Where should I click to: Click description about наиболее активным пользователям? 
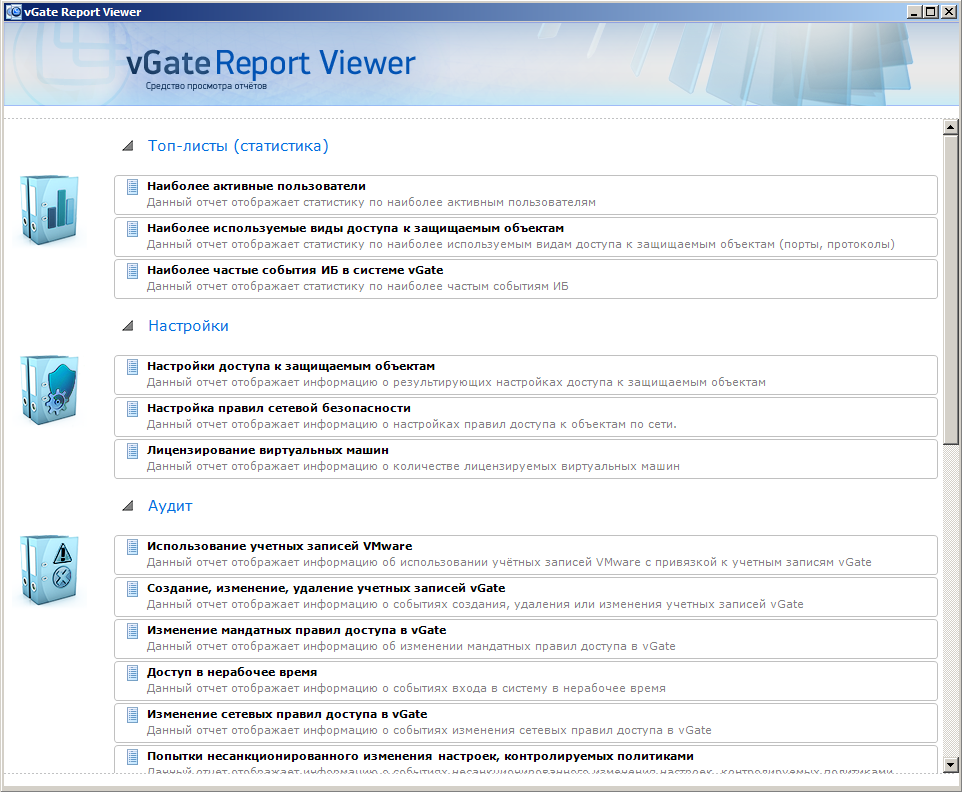tap(371, 202)
